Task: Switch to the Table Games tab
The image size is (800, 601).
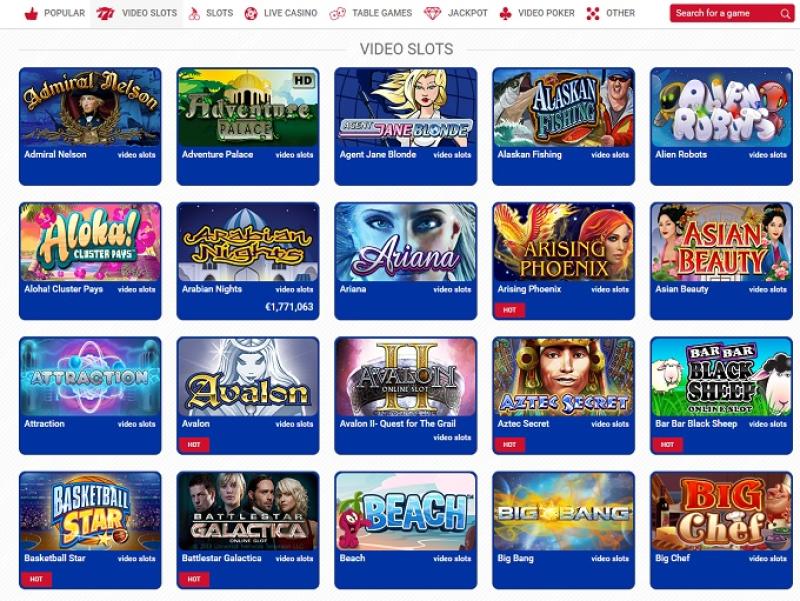Action: pos(371,13)
